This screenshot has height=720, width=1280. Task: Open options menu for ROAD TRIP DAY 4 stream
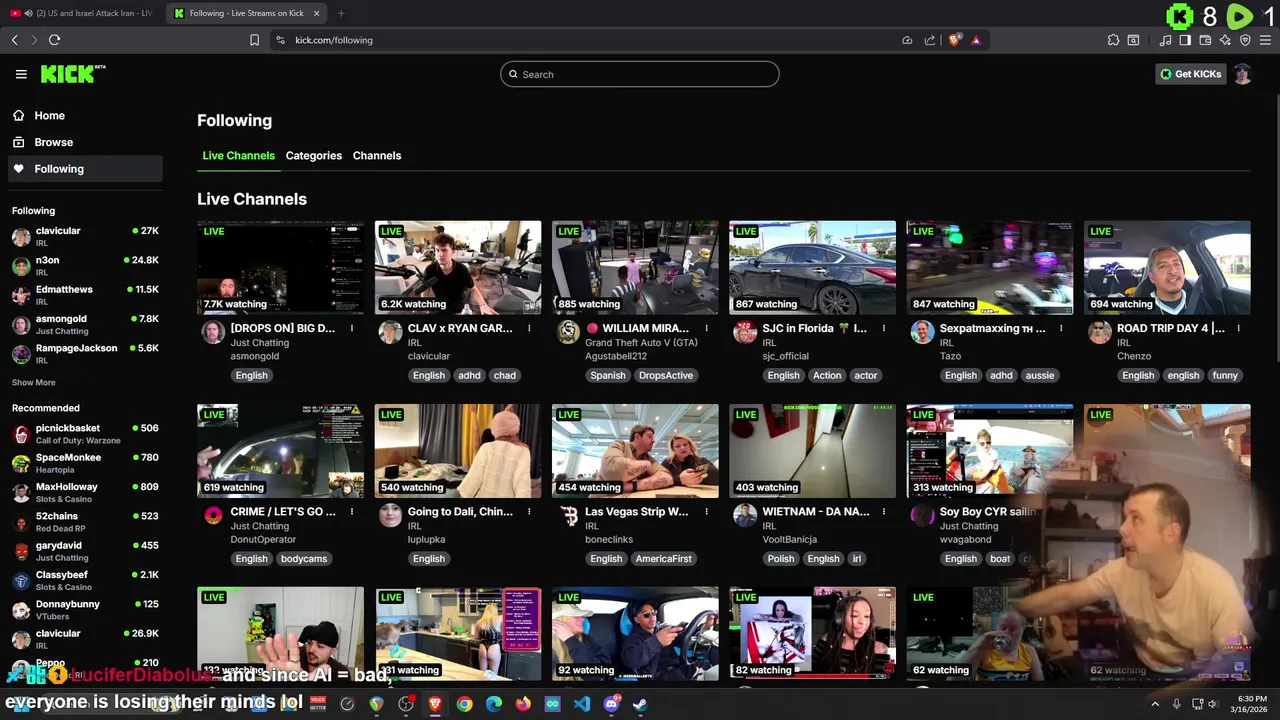pyautogui.click(x=1238, y=328)
